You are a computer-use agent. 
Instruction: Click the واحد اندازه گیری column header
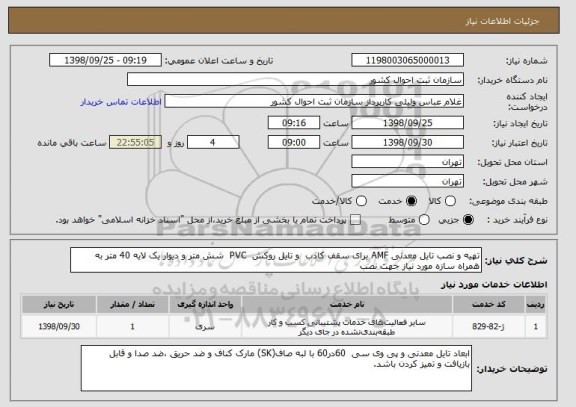point(205,304)
